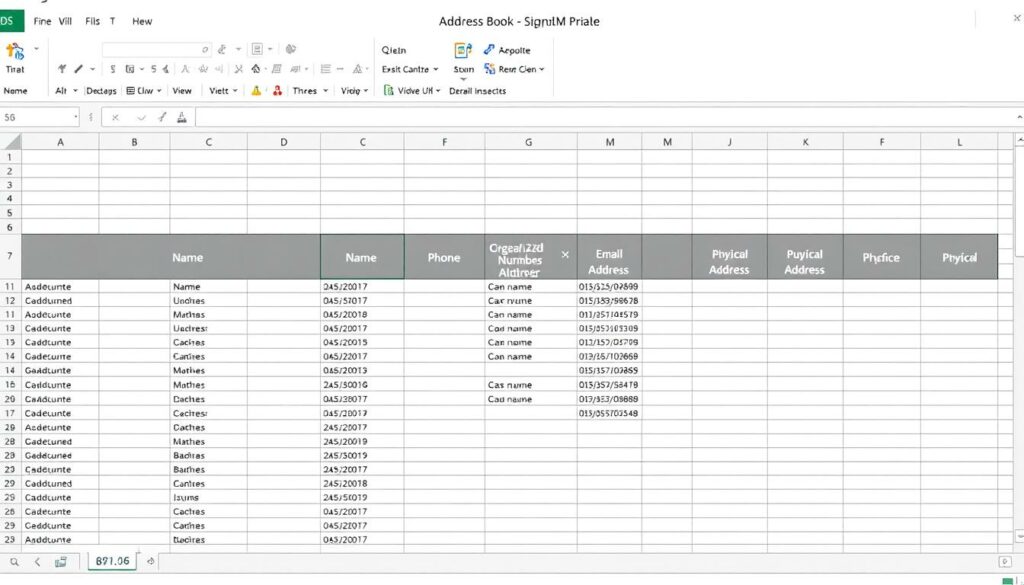Click the red icon beside warning triangle

(275, 91)
